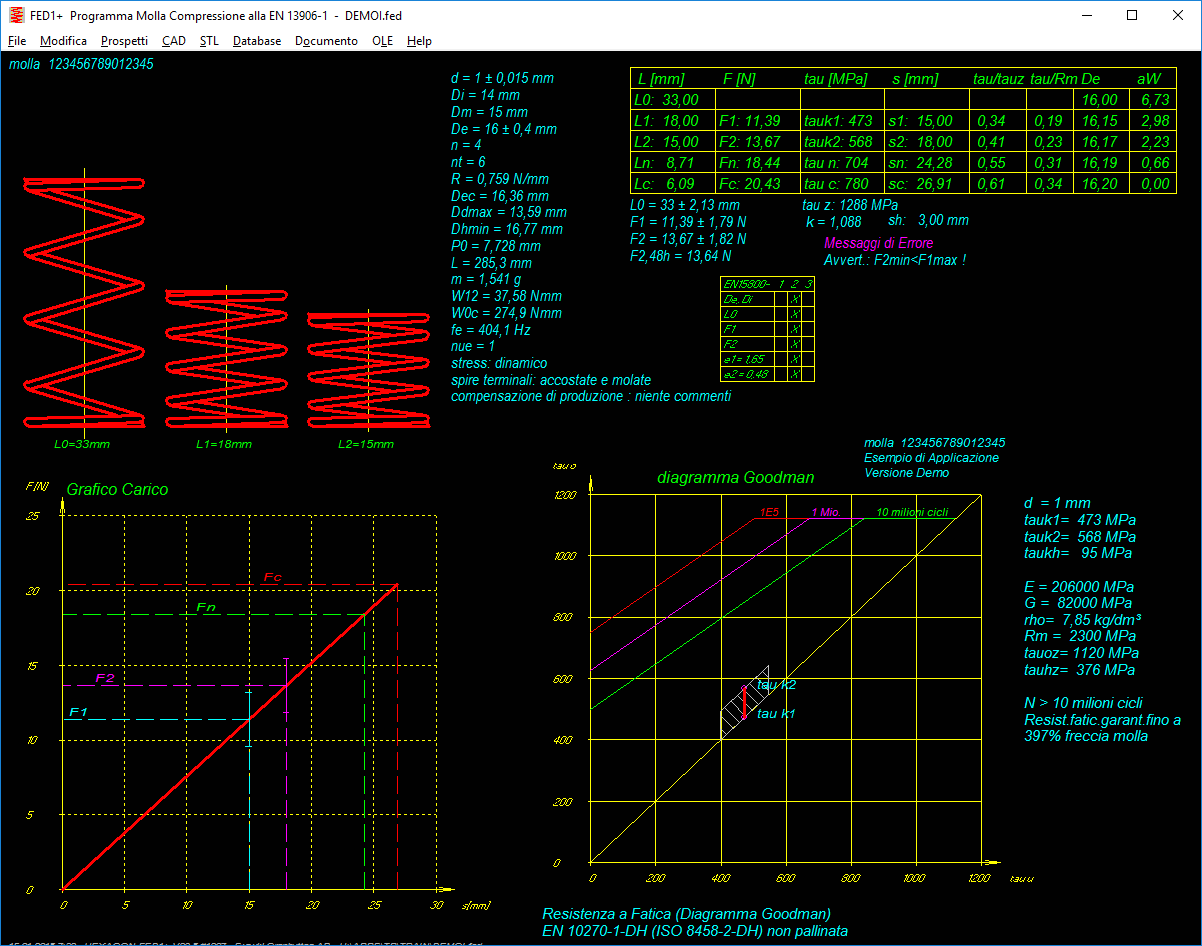The image size is (1202, 946).
Task: Open the File menu
Action: 17,41
